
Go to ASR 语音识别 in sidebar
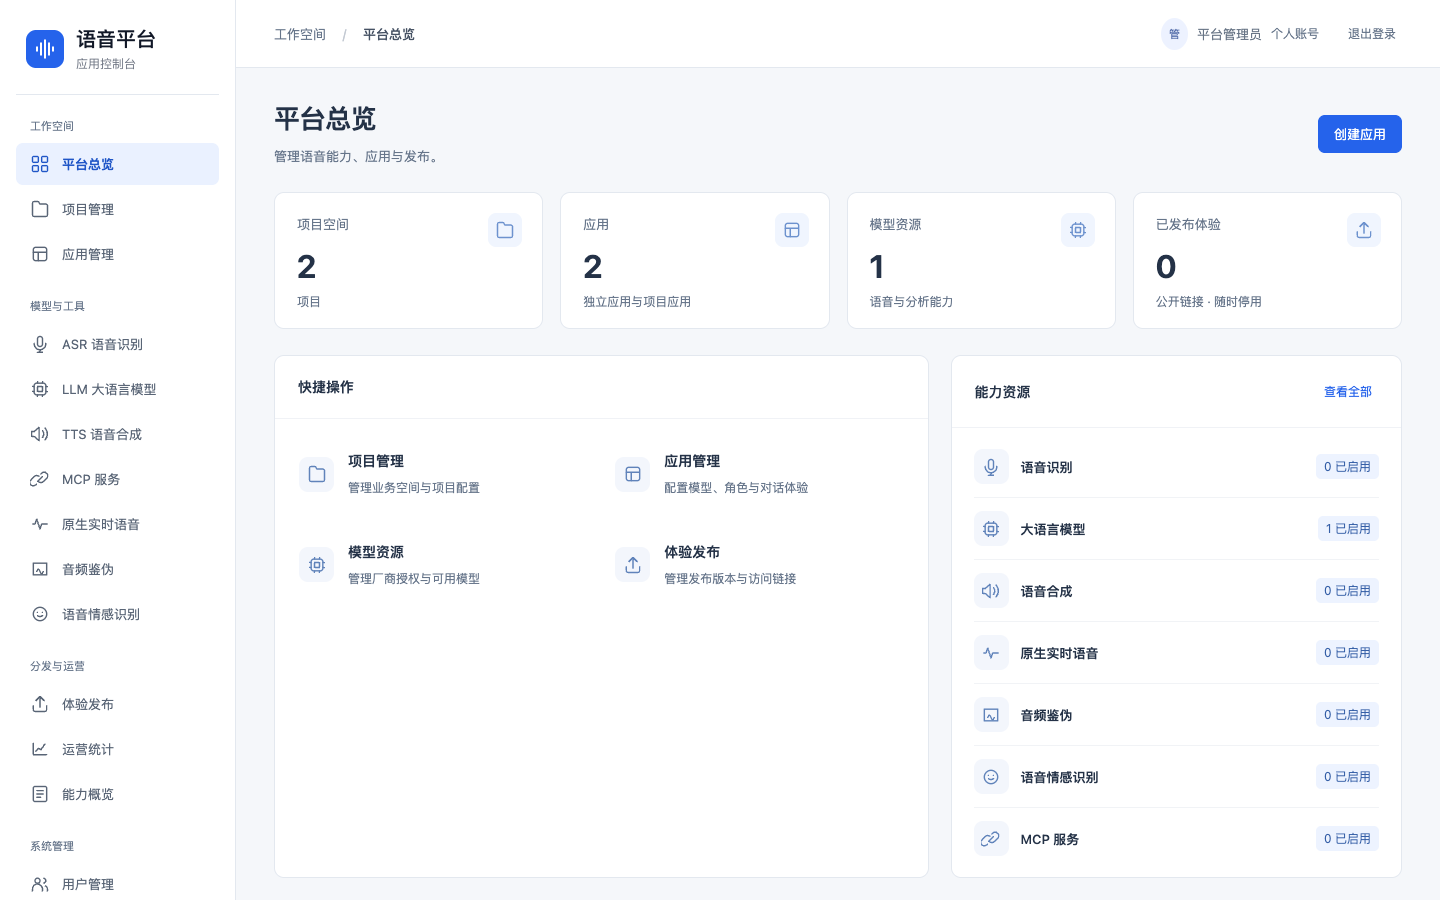pyautogui.click(x=117, y=344)
